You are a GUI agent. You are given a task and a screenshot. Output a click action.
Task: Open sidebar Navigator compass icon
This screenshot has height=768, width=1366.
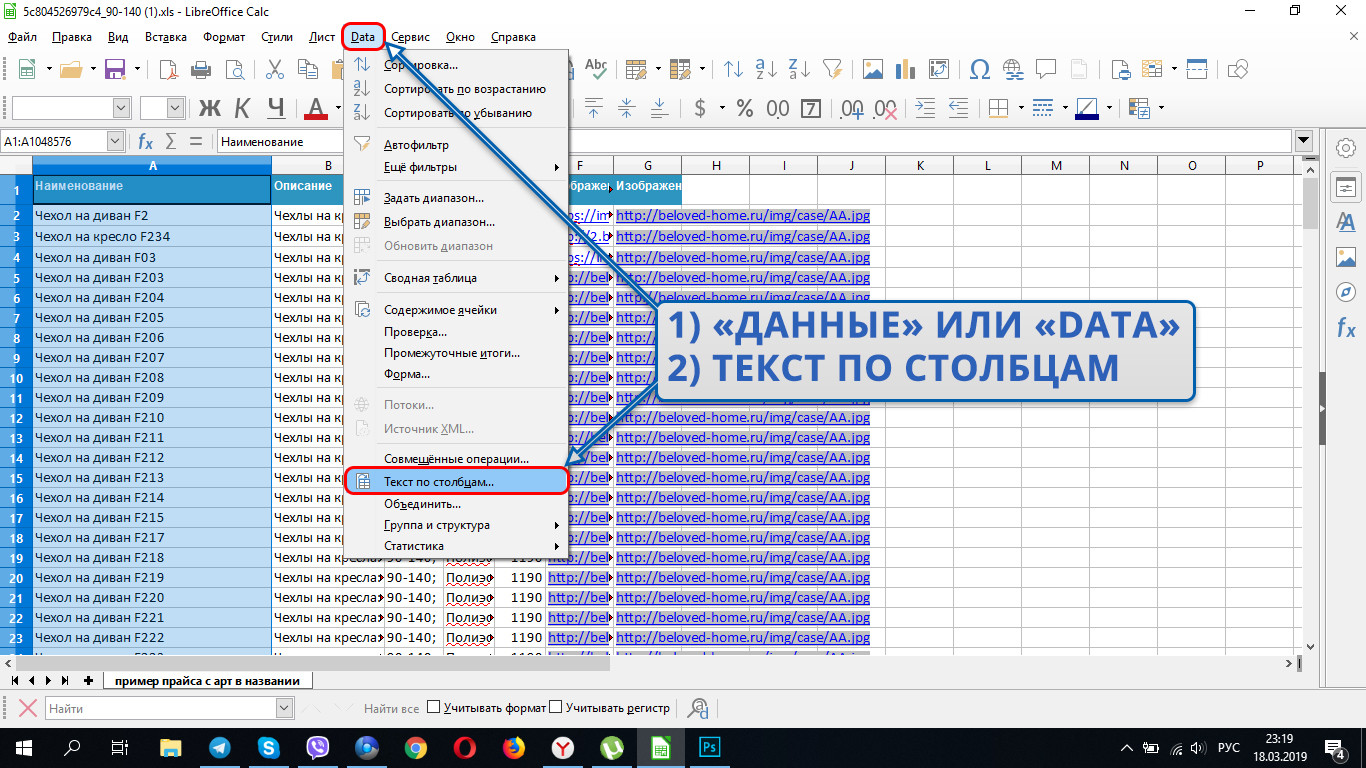pyautogui.click(x=1346, y=292)
